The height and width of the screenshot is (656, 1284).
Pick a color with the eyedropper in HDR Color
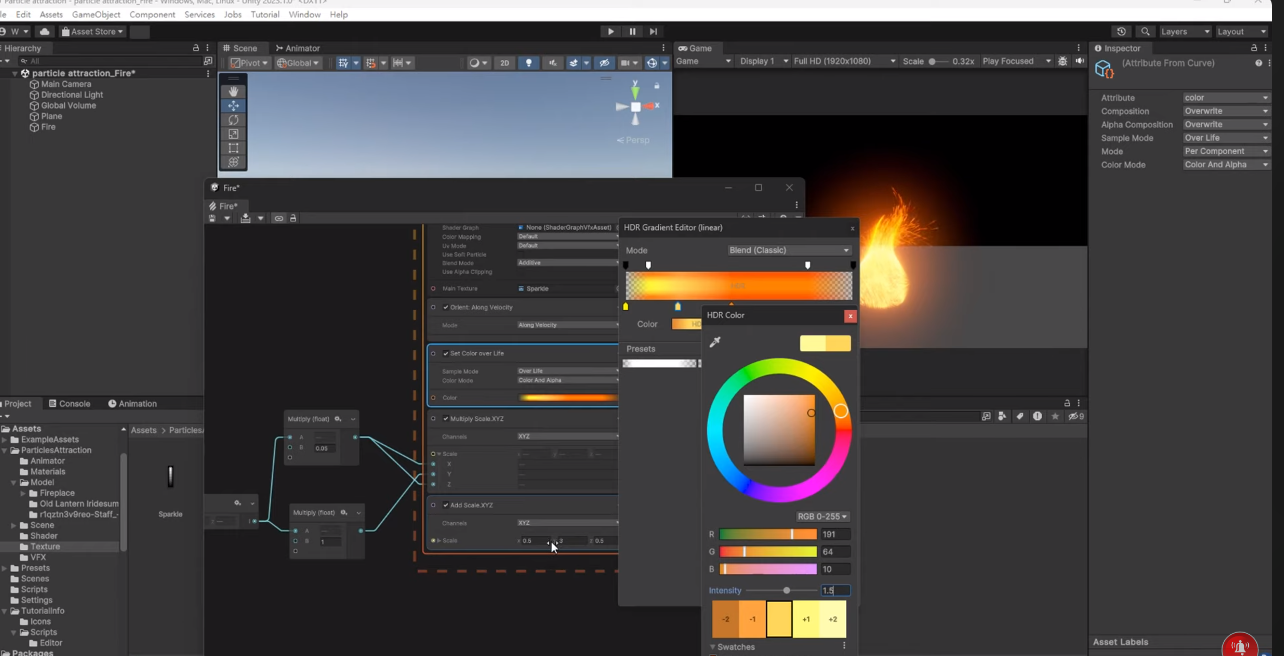click(716, 342)
